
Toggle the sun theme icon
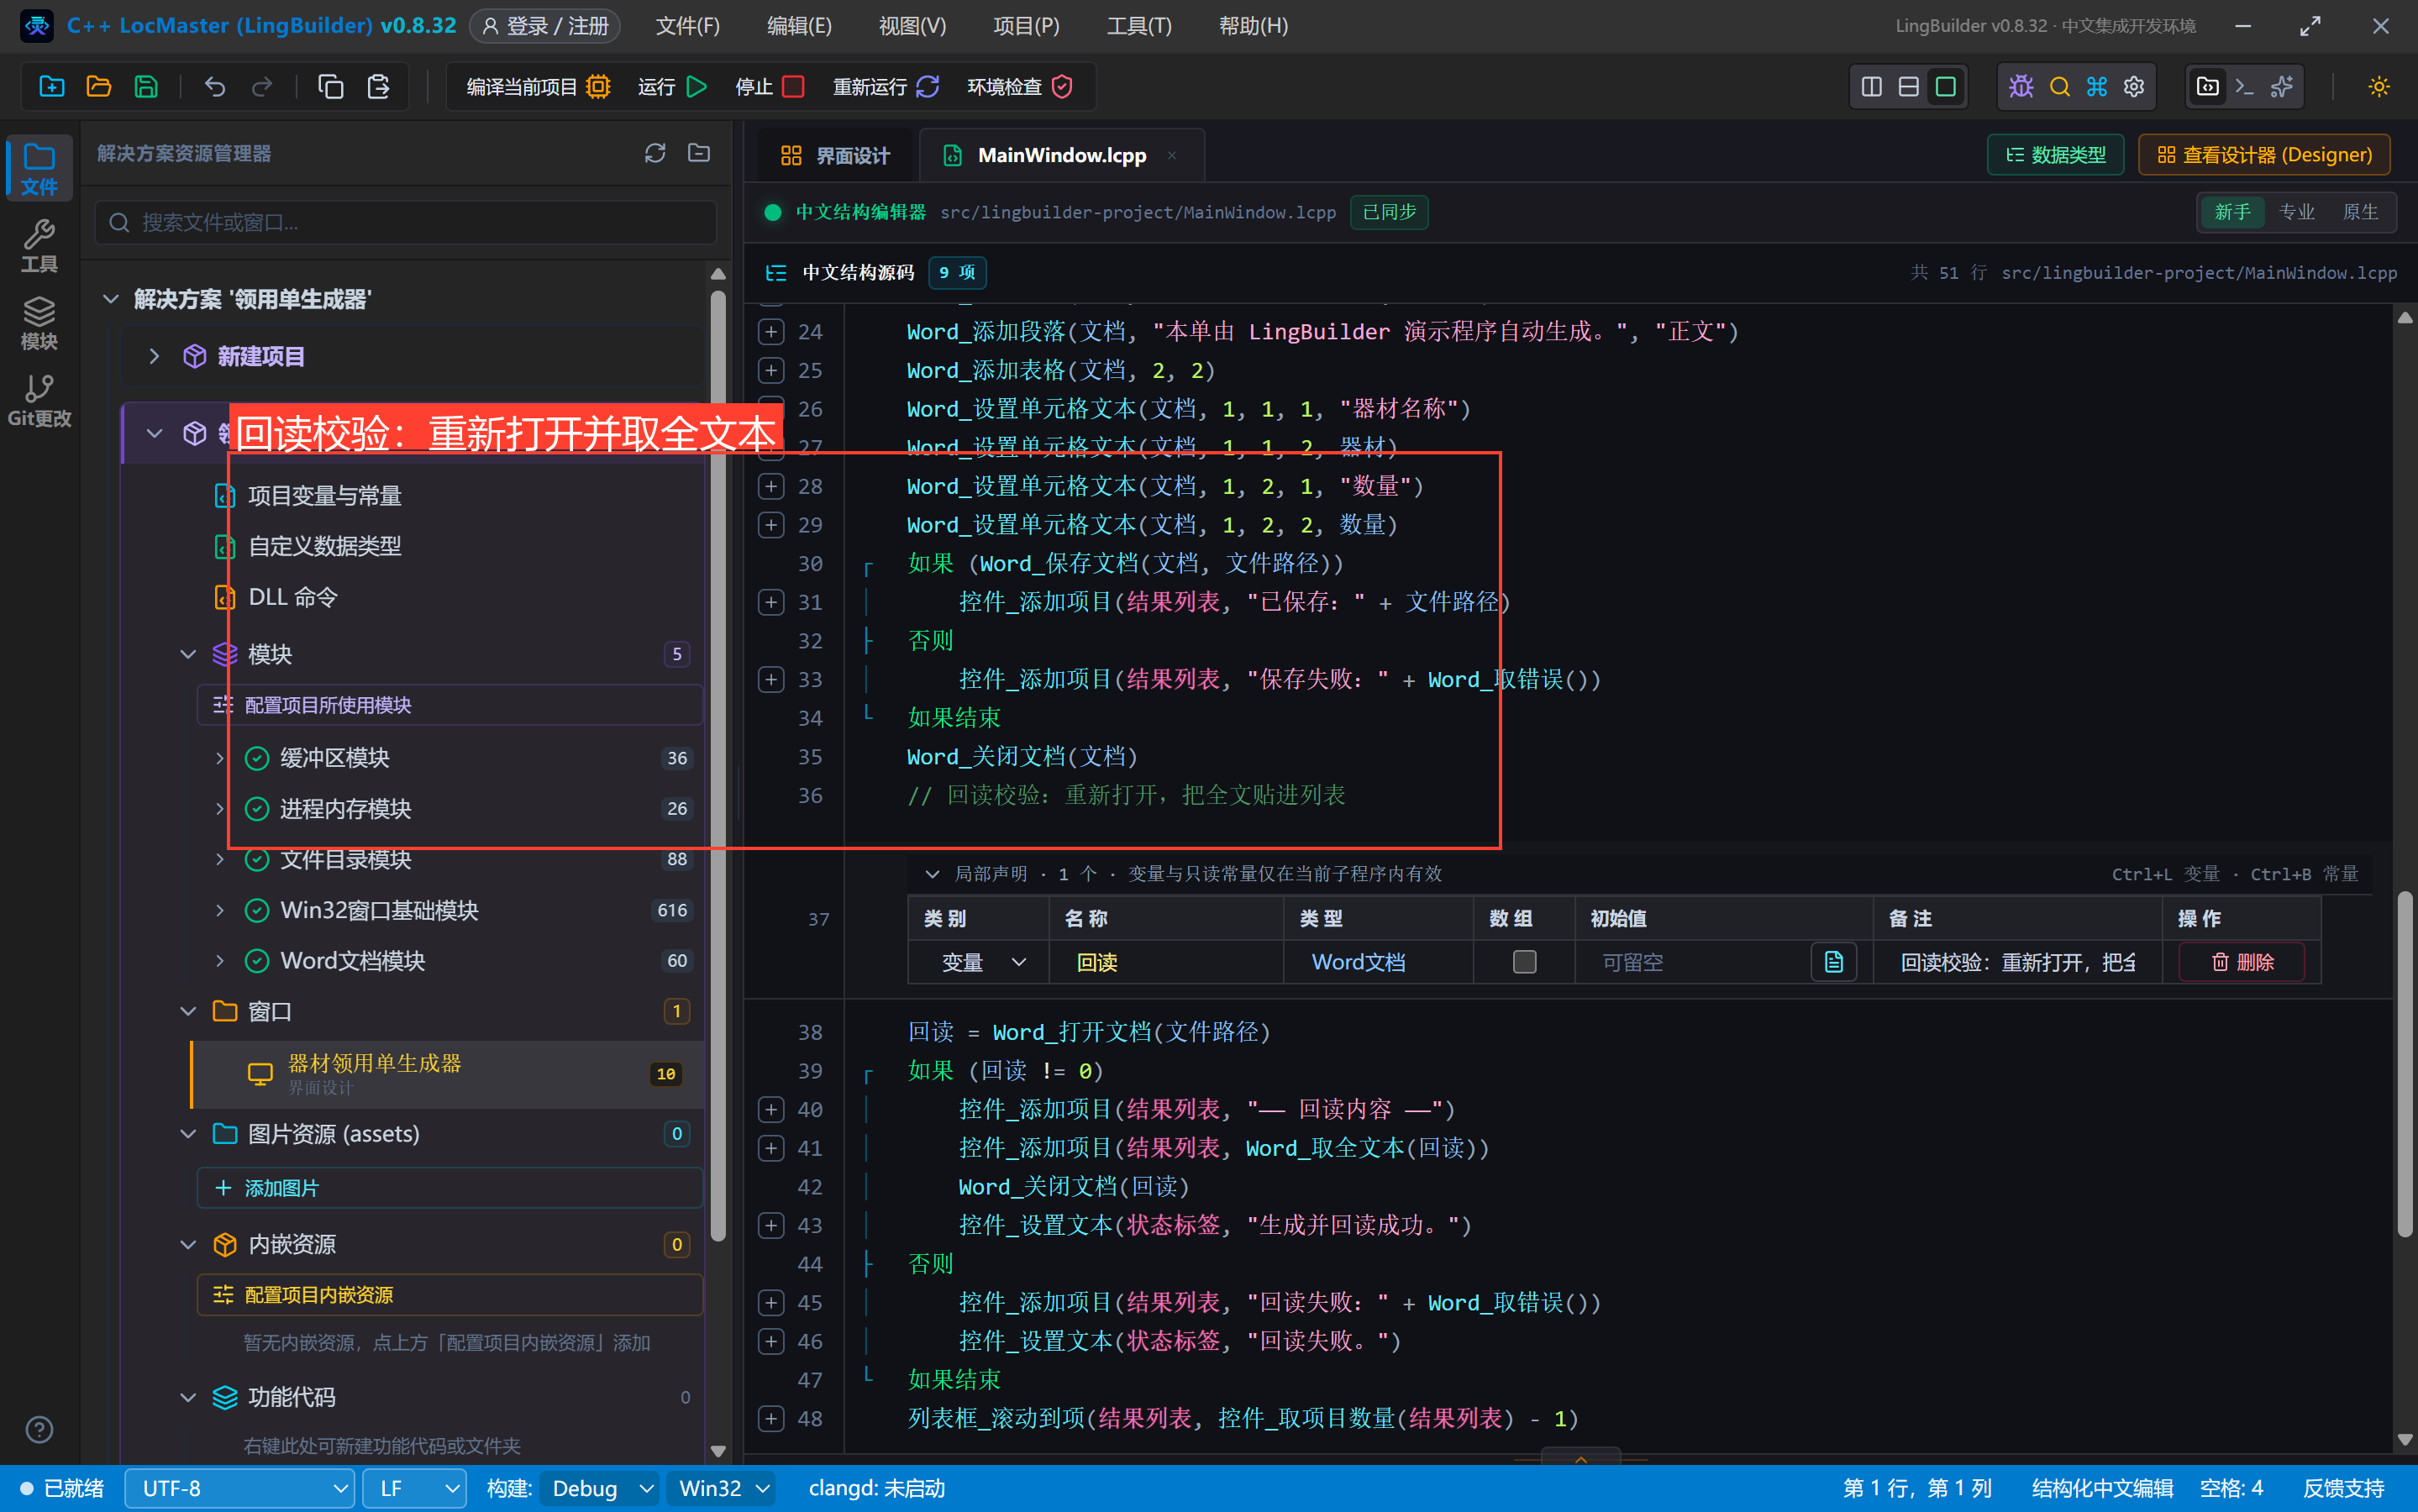[2379, 87]
